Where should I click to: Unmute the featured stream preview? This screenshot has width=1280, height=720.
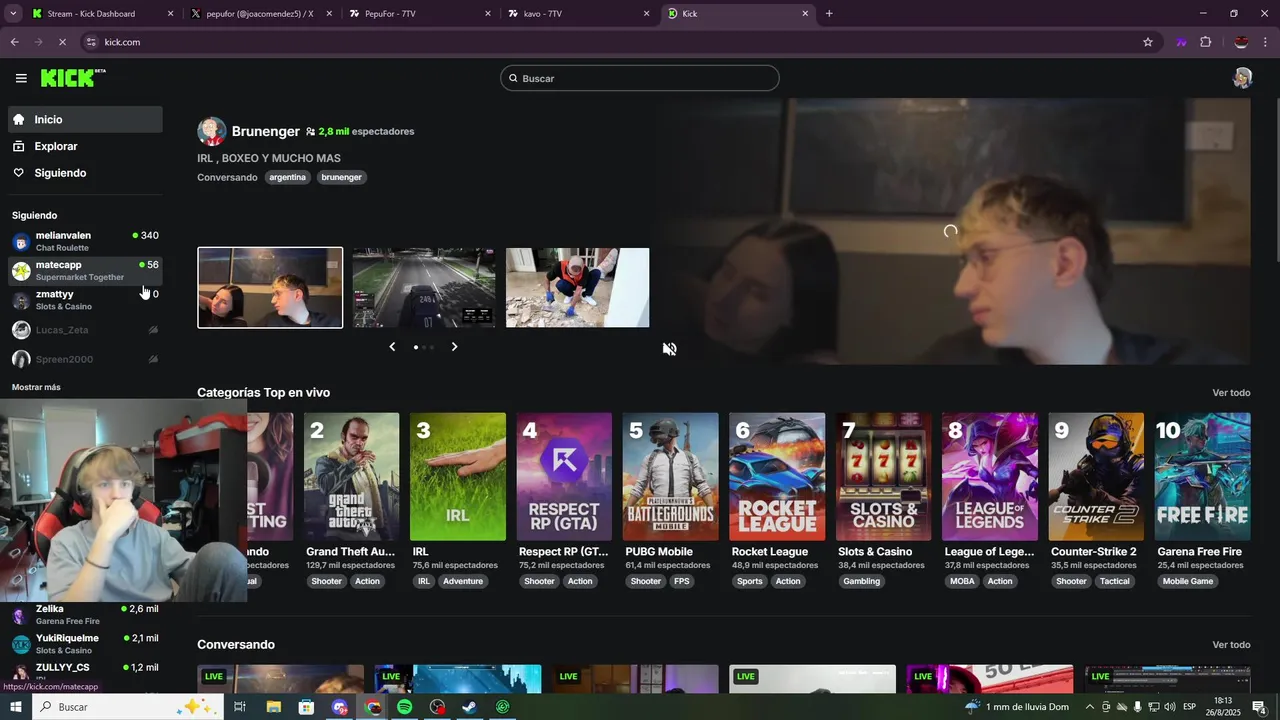(x=670, y=349)
